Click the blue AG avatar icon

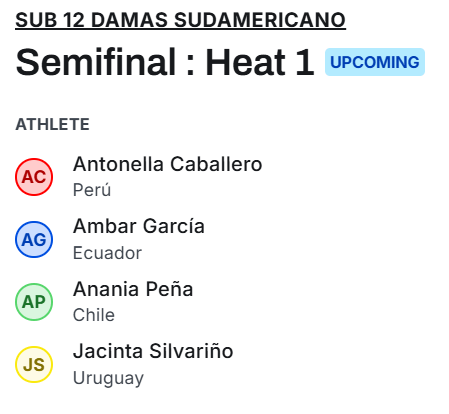(x=34, y=239)
